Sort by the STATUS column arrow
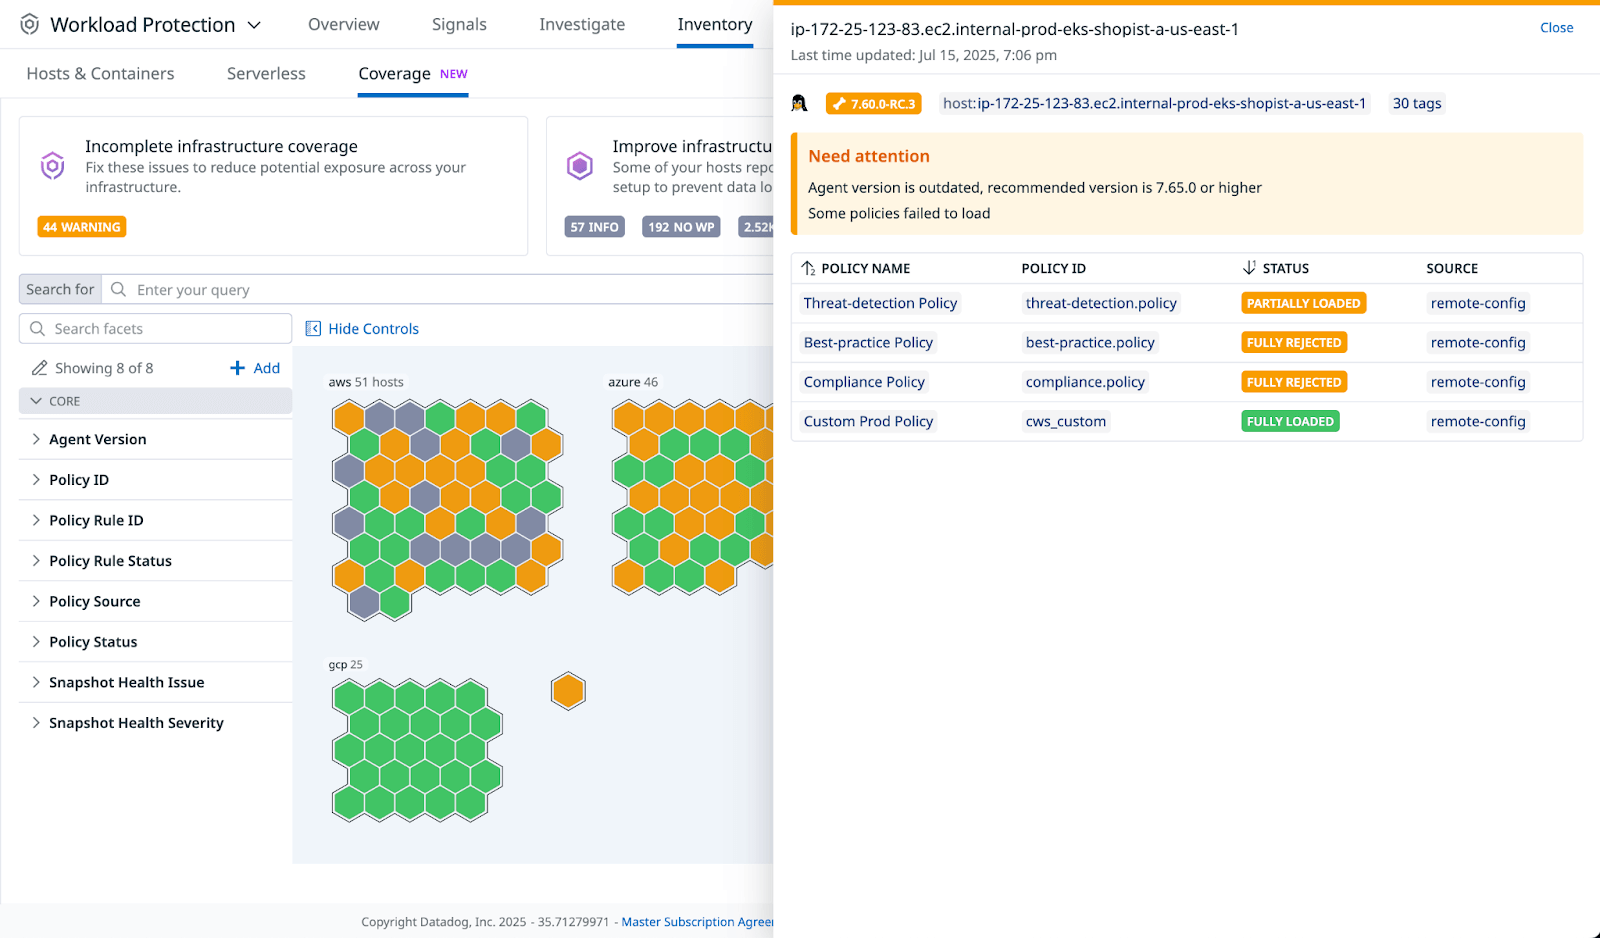 1249,268
